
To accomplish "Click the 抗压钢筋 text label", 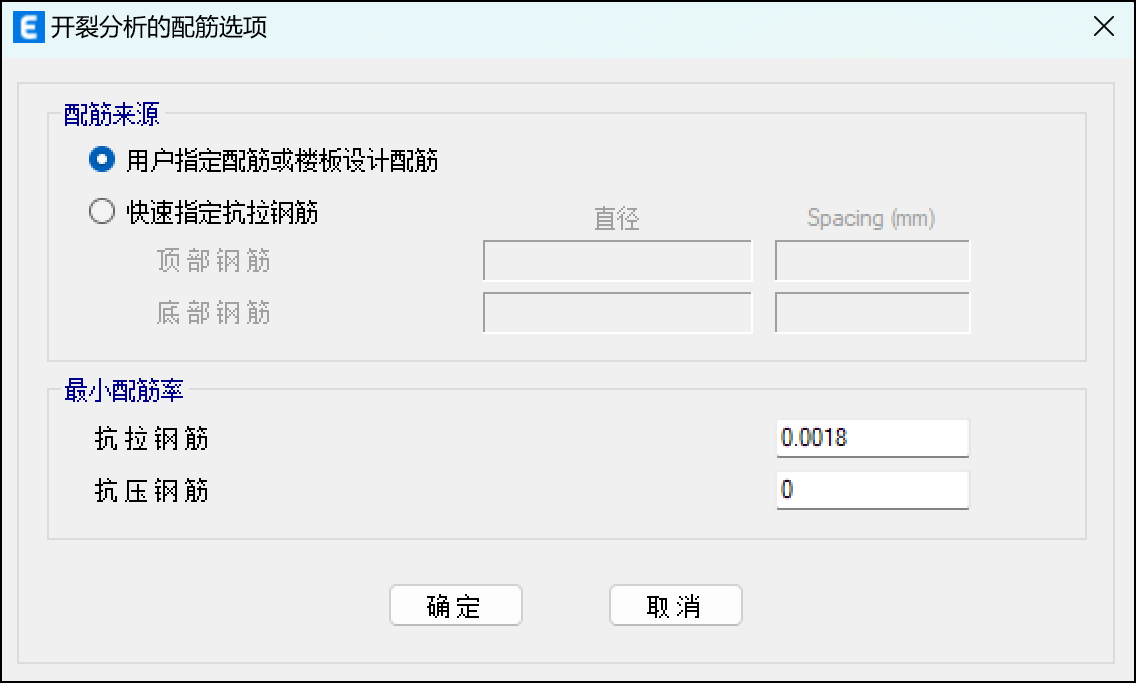I will point(151,491).
